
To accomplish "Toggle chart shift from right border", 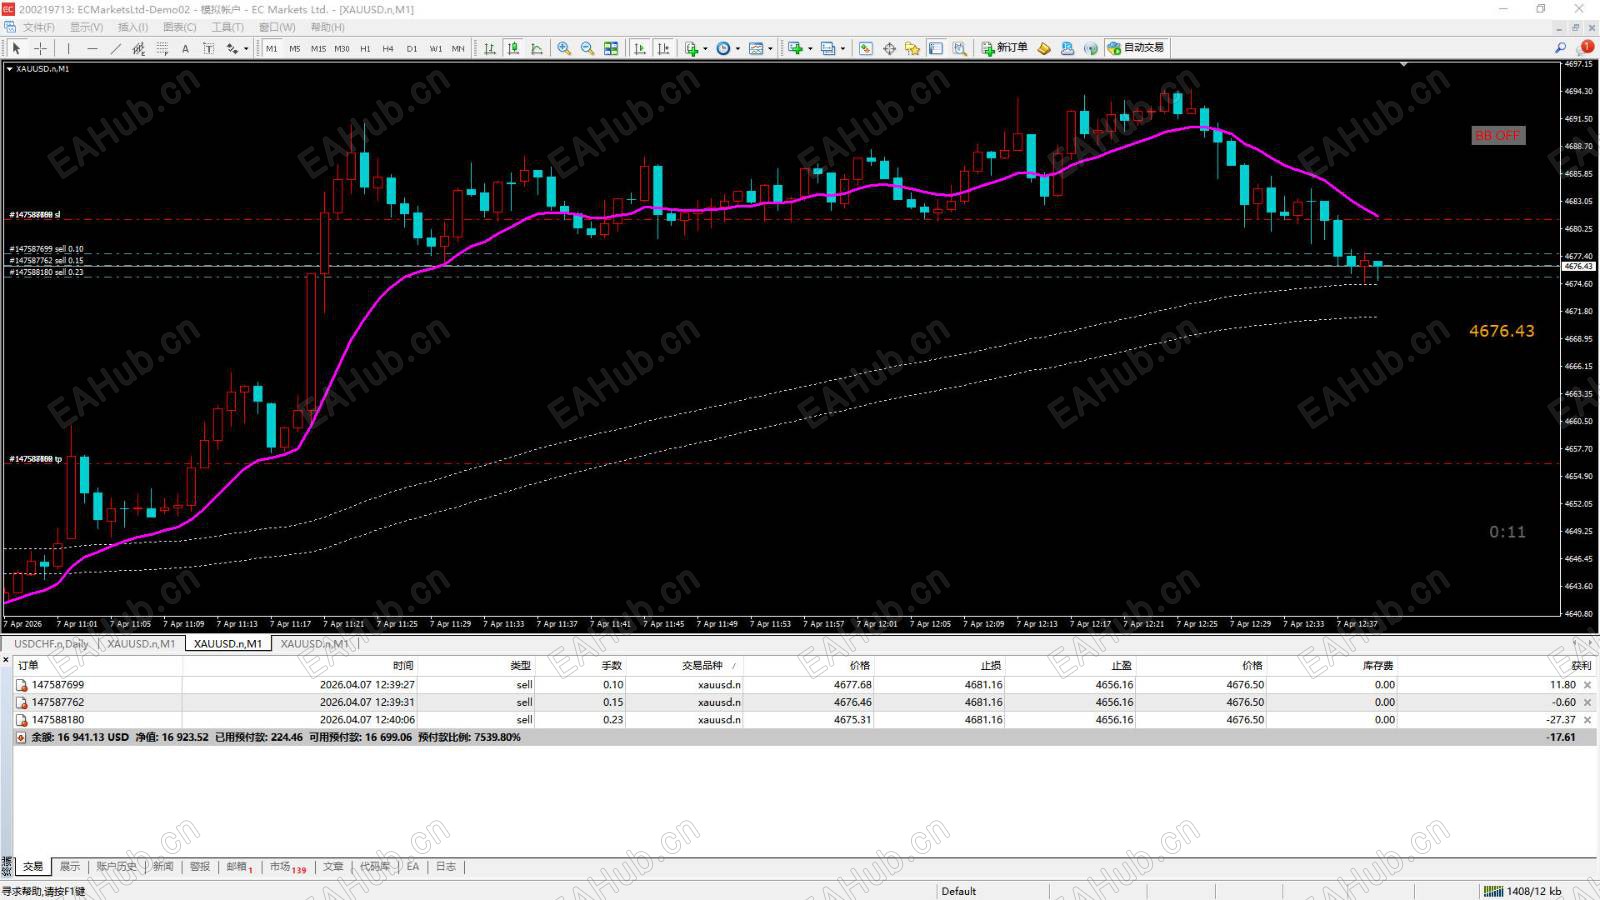I will click(x=663, y=48).
